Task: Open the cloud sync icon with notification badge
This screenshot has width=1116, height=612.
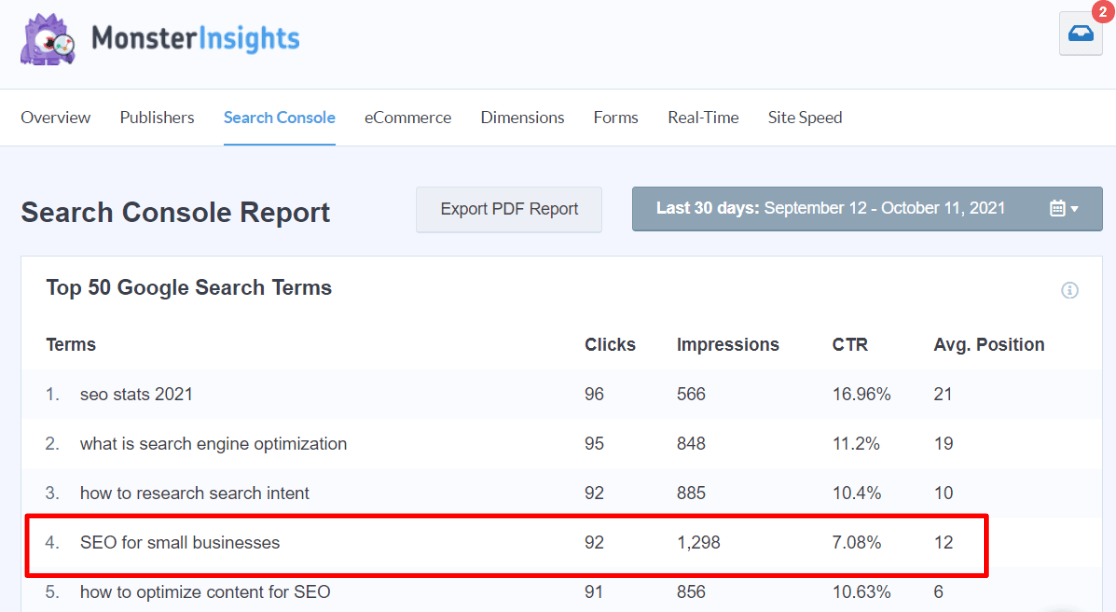Action: [x=1080, y=33]
